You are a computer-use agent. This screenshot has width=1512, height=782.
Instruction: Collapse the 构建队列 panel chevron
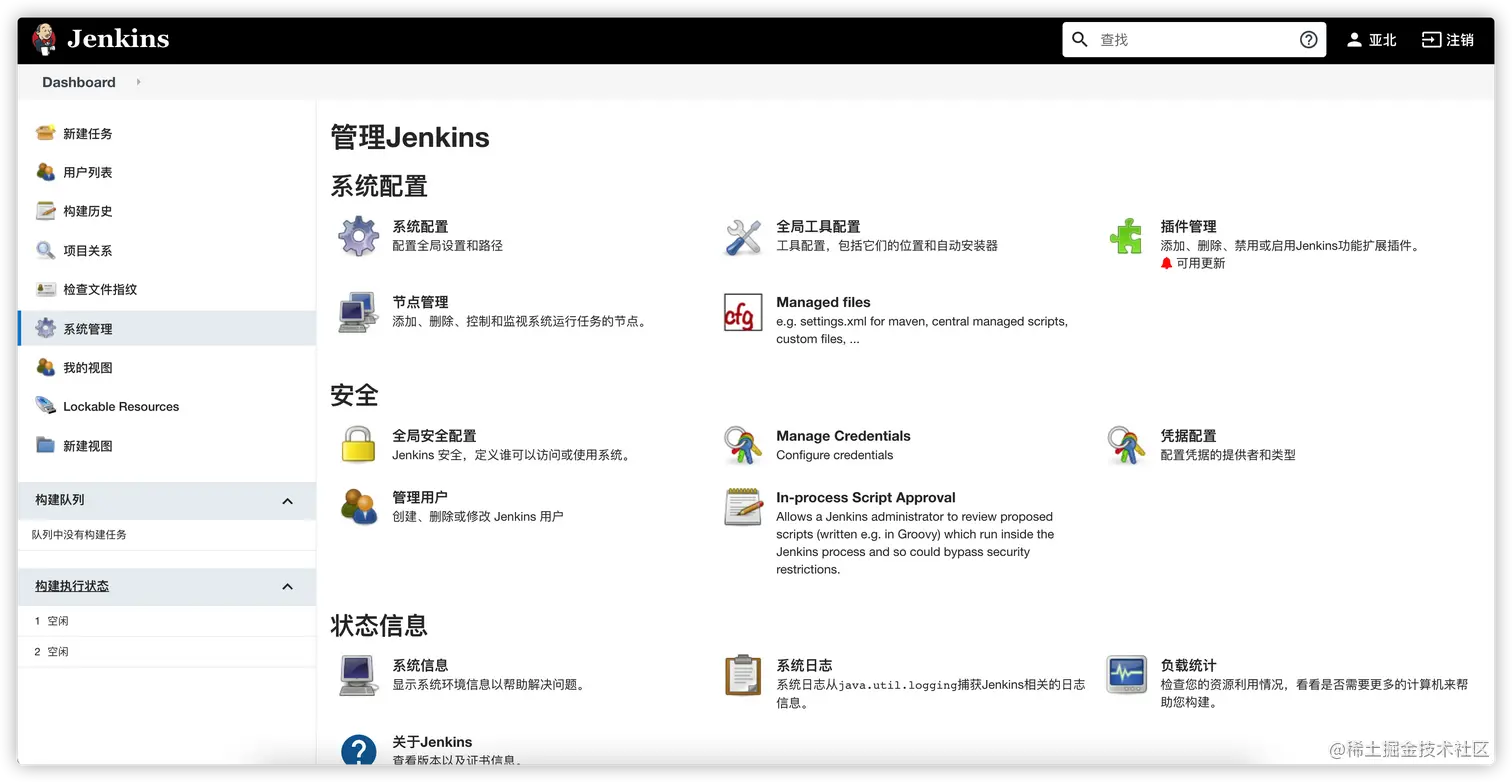tap(288, 501)
